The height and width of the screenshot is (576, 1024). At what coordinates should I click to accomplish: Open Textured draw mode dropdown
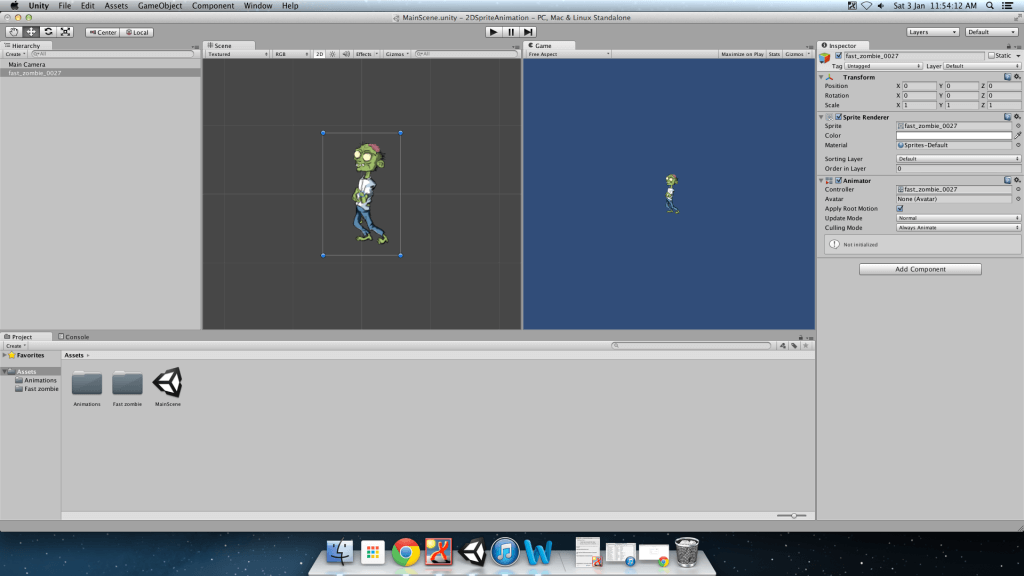[237, 54]
